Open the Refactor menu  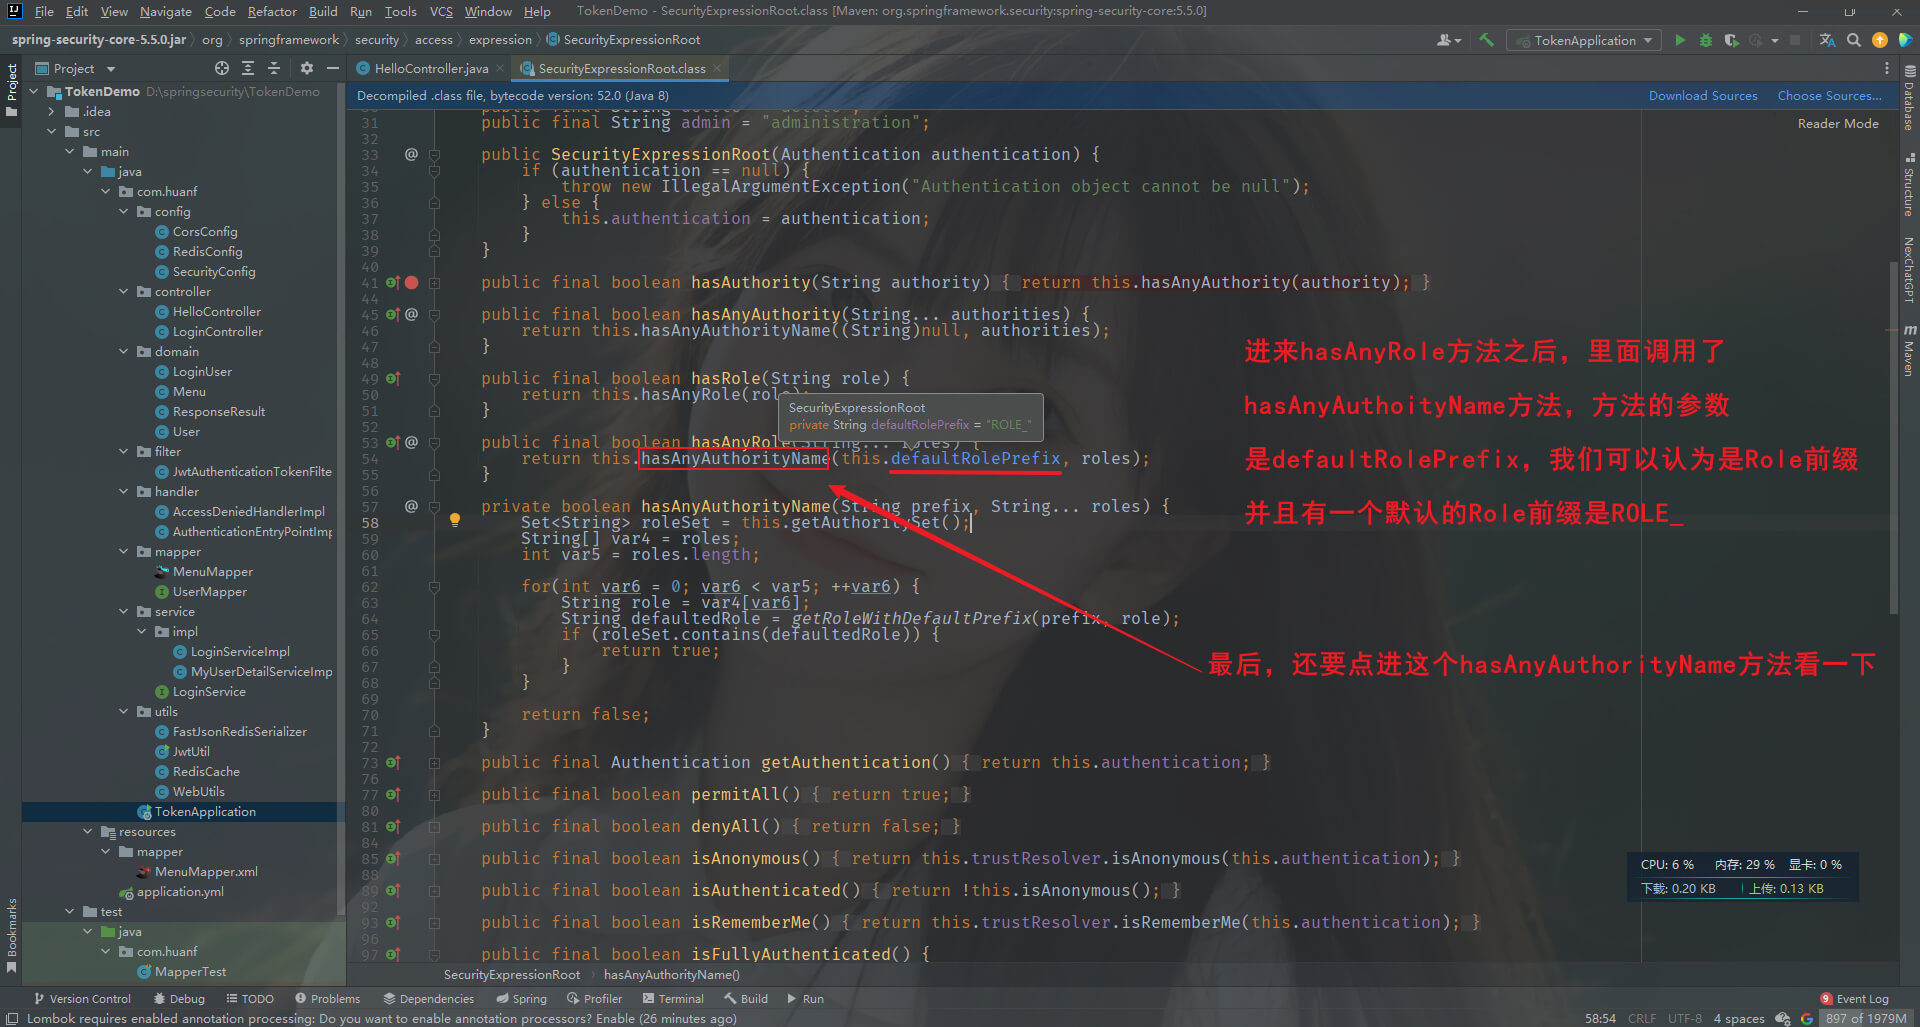(272, 11)
